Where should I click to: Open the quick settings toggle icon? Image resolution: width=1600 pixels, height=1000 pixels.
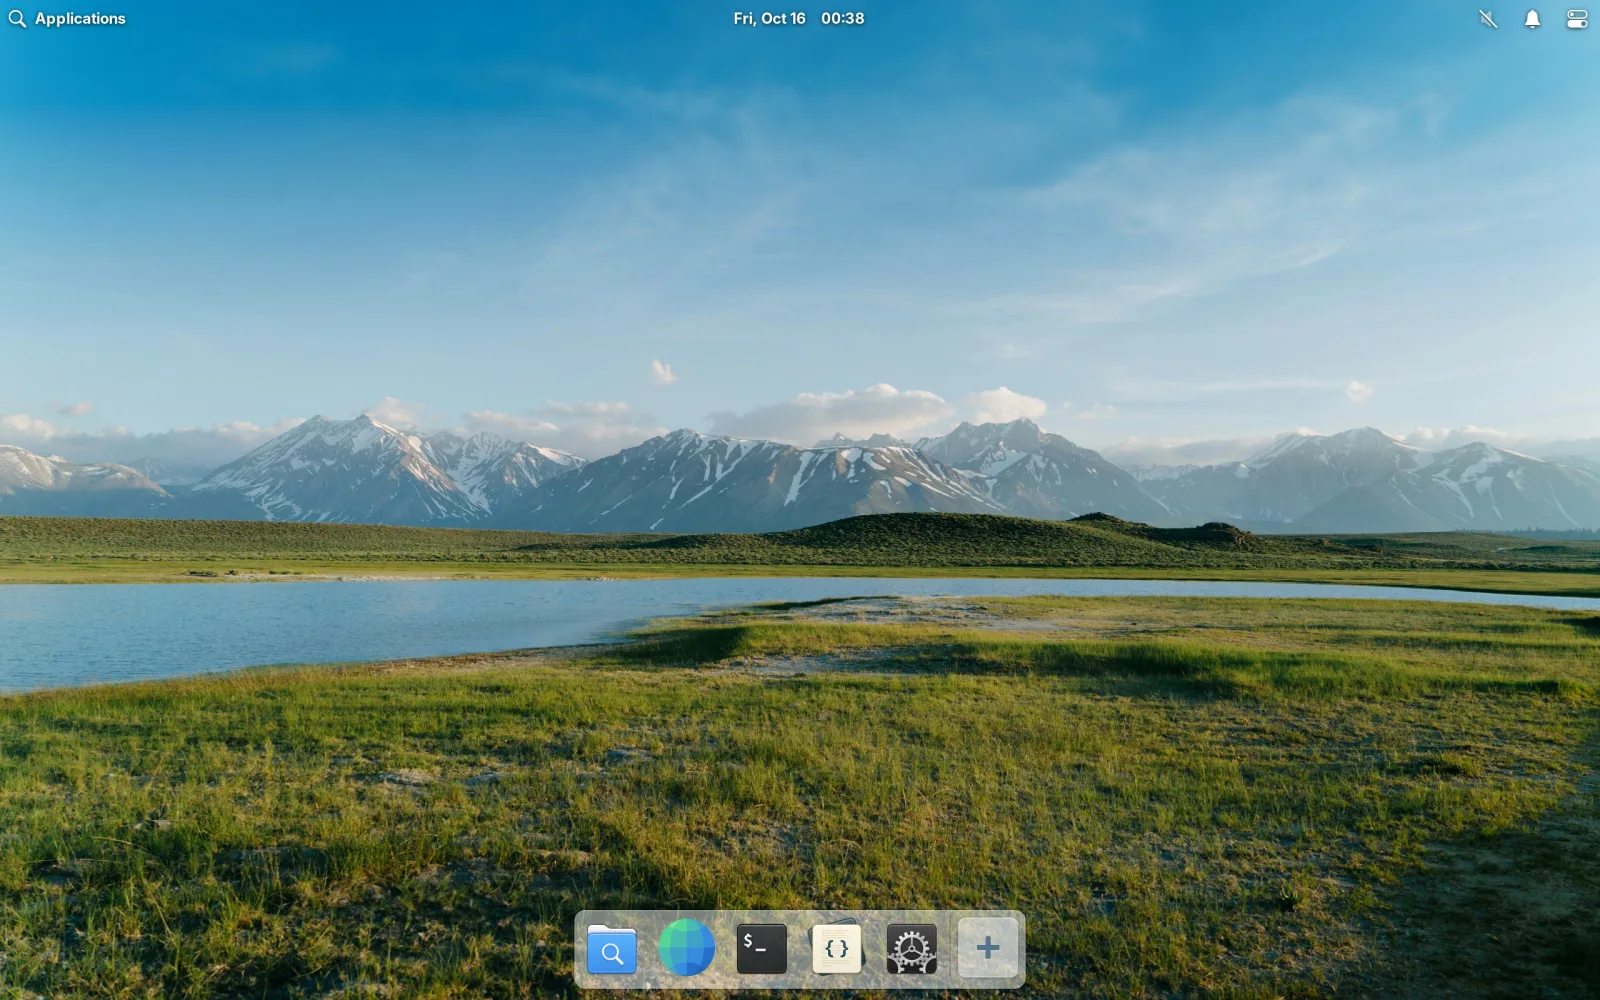[1577, 19]
